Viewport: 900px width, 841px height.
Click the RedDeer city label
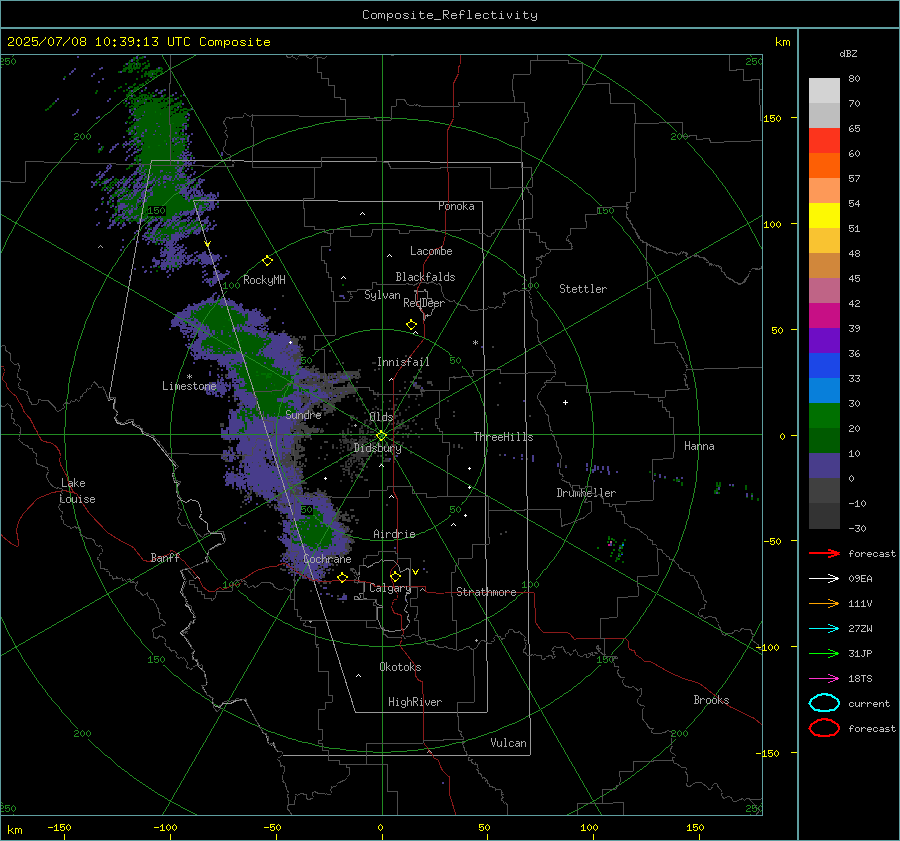(424, 303)
